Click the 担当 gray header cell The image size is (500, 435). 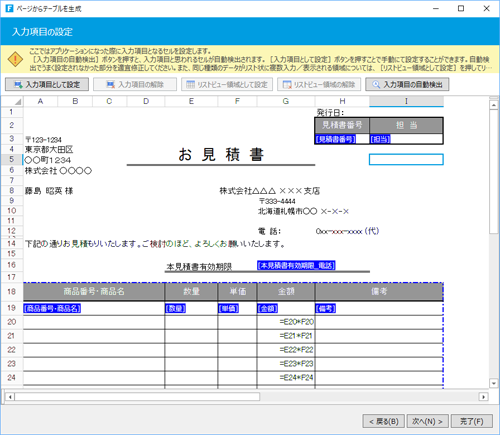point(406,125)
